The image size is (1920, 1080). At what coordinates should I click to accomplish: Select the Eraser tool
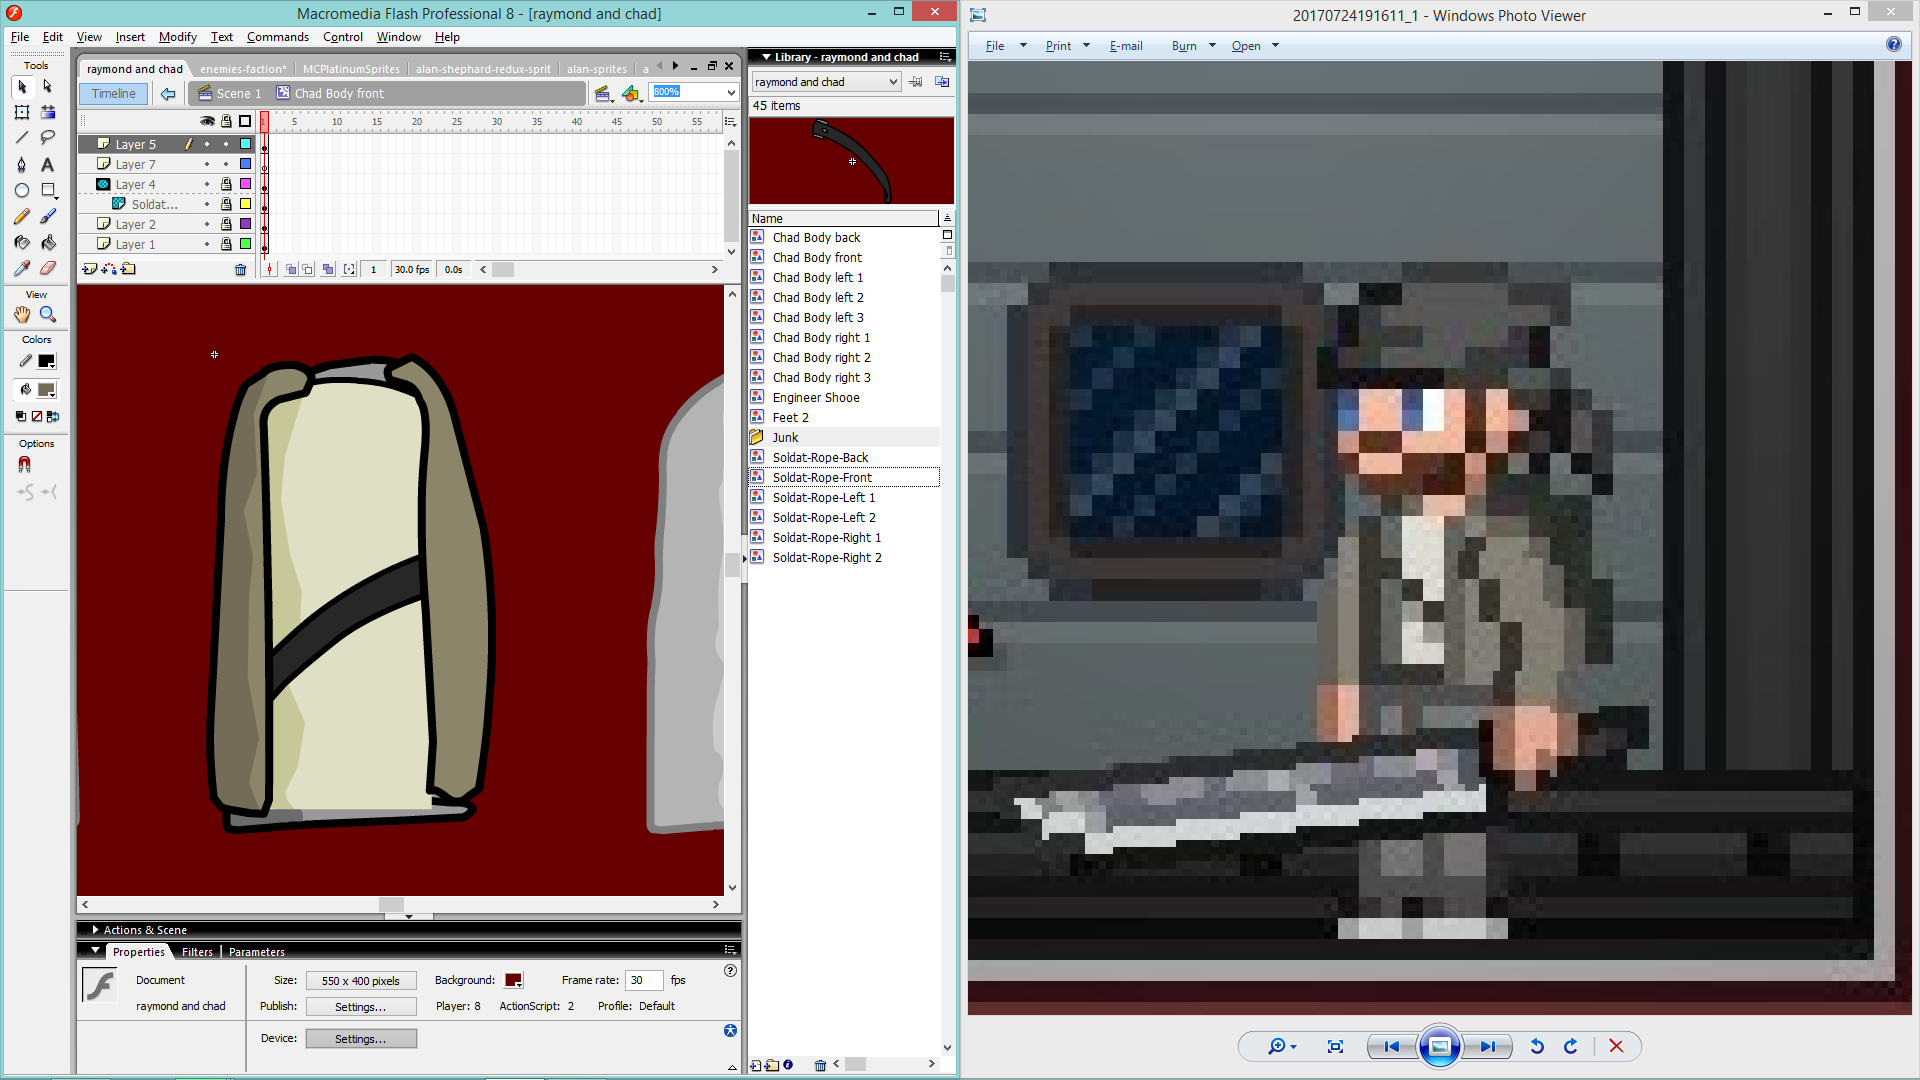[47, 268]
